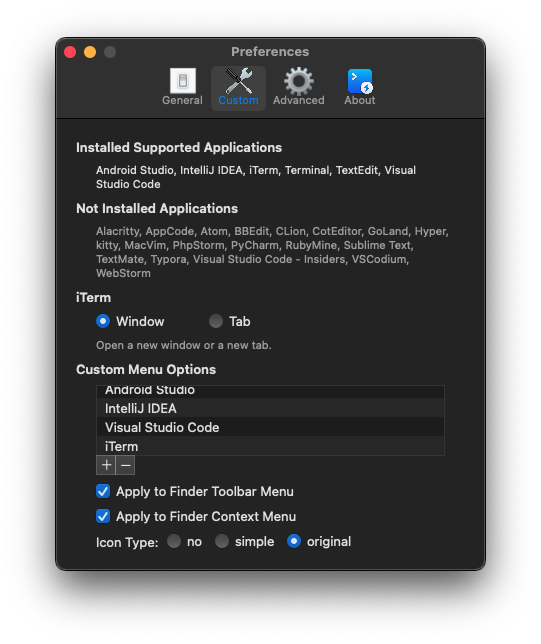
Task: Open the About tab
Action: [x=360, y=88]
